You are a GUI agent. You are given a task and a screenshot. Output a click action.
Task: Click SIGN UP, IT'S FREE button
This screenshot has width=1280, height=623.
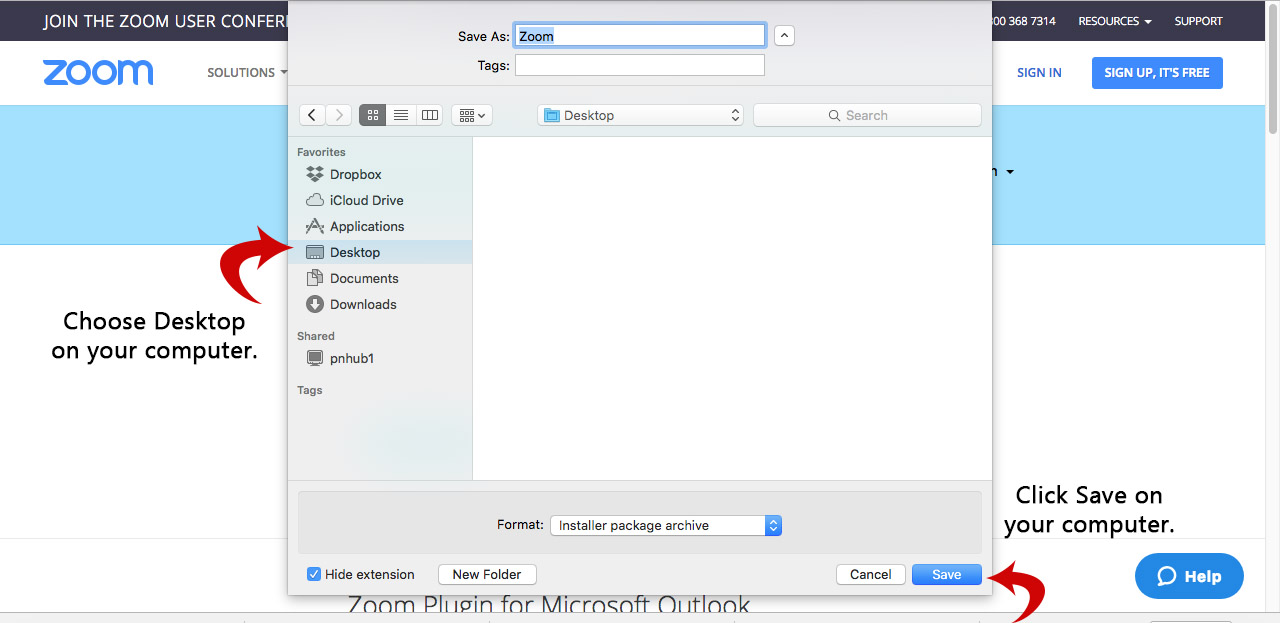[x=1157, y=73]
